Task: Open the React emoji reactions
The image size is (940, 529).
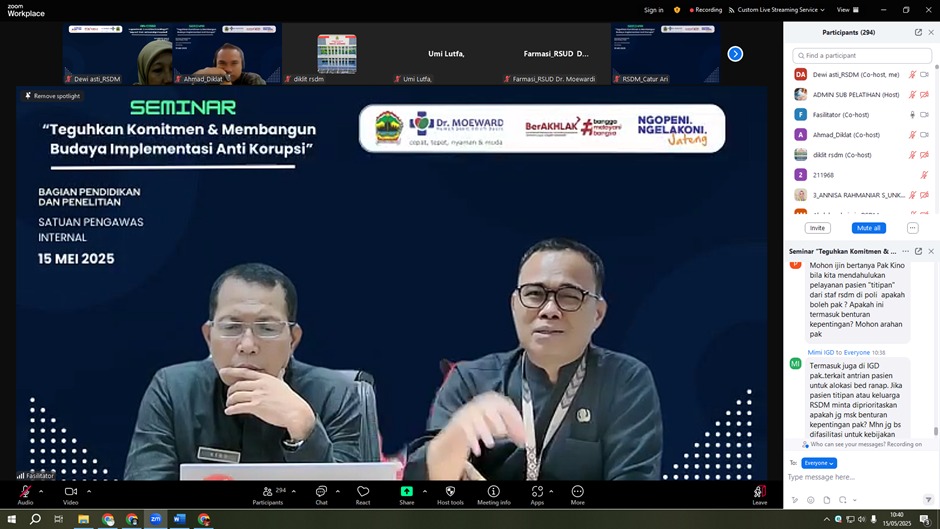Action: click(x=363, y=492)
